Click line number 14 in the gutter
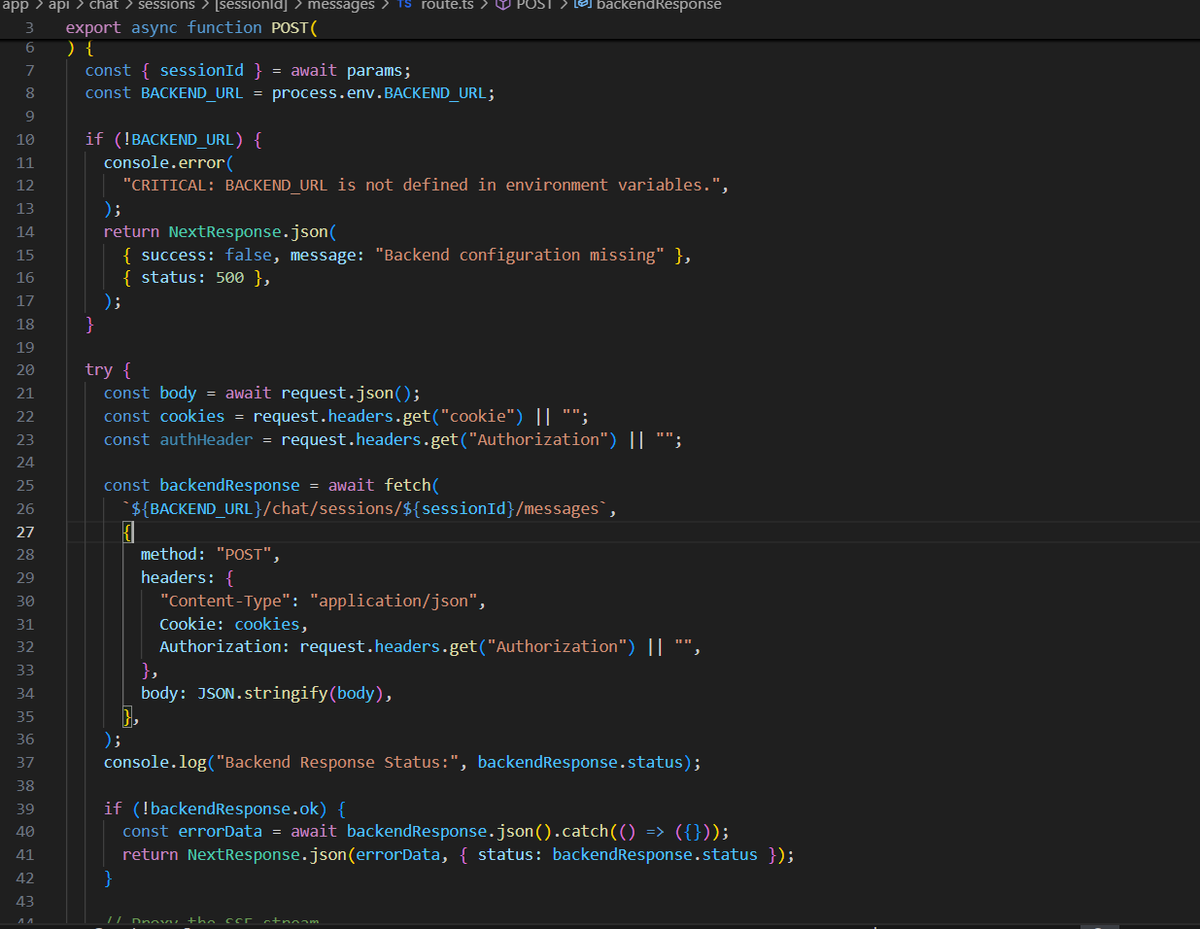Viewport: 1200px width, 929px height. [x=25, y=231]
